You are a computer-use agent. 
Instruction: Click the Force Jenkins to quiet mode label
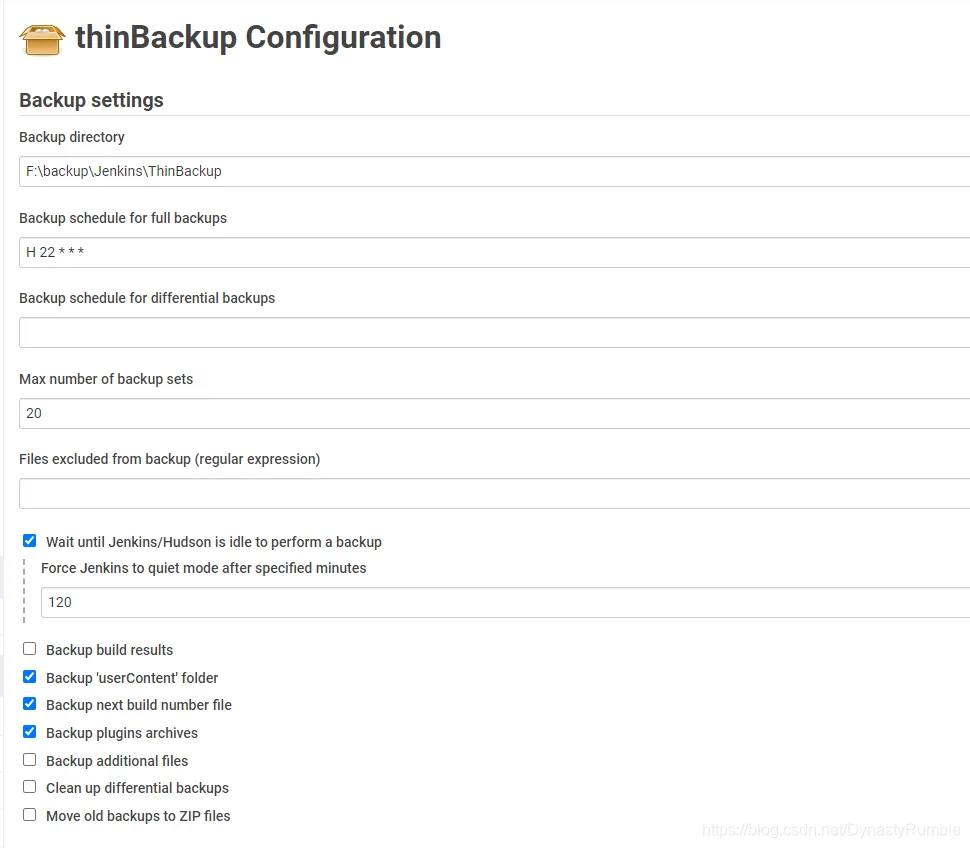click(x=204, y=568)
